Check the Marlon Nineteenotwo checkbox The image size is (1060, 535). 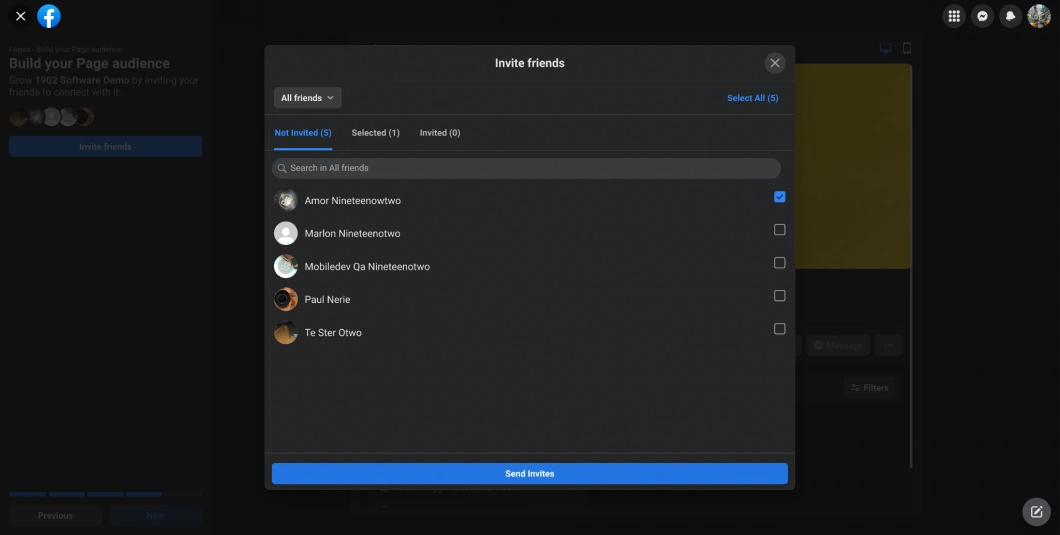click(779, 230)
